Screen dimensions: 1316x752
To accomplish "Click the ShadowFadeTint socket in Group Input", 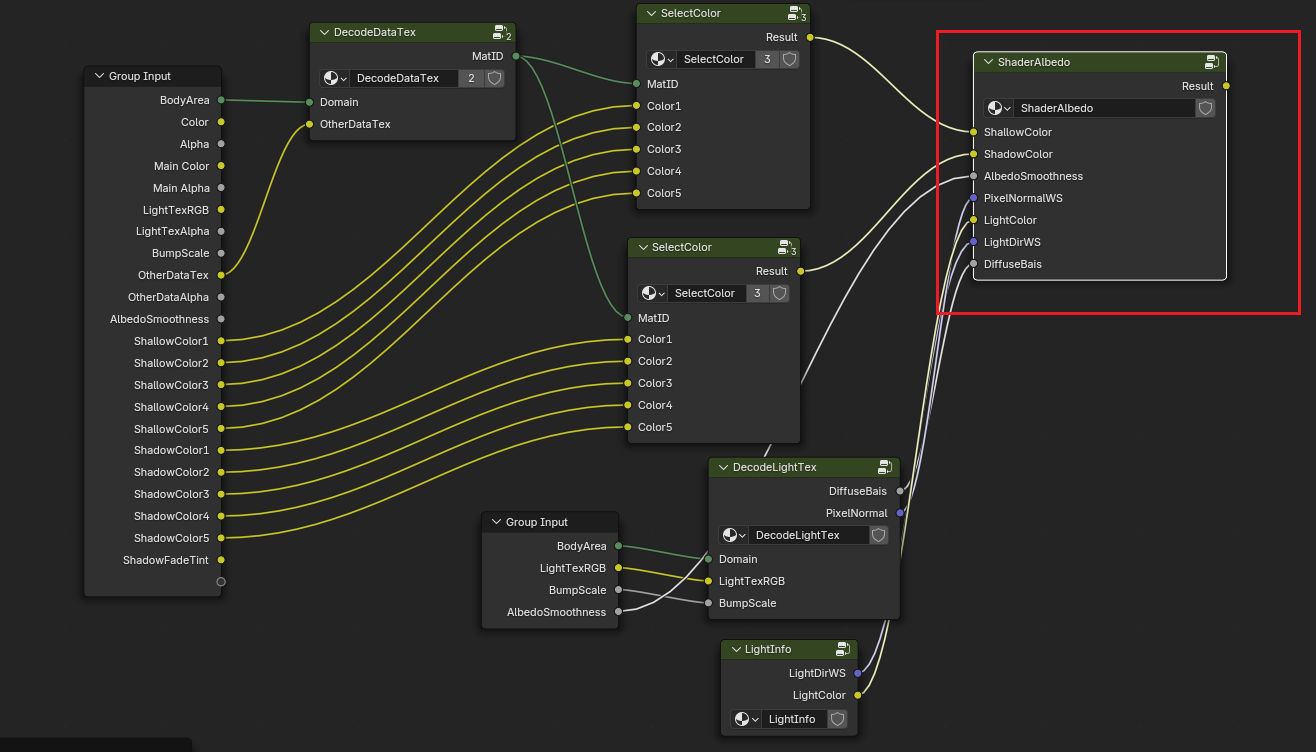I will pos(221,560).
